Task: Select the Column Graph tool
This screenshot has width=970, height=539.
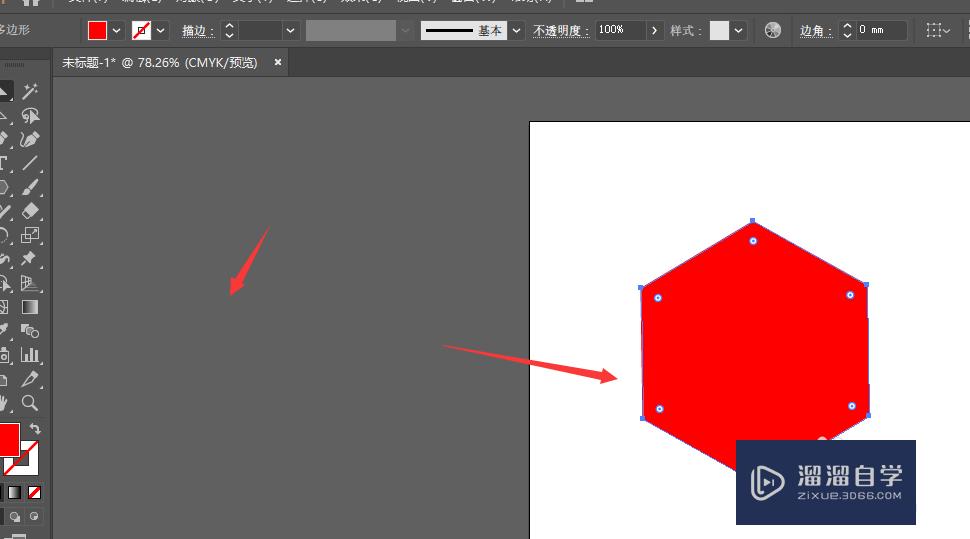Action: pyautogui.click(x=30, y=355)
